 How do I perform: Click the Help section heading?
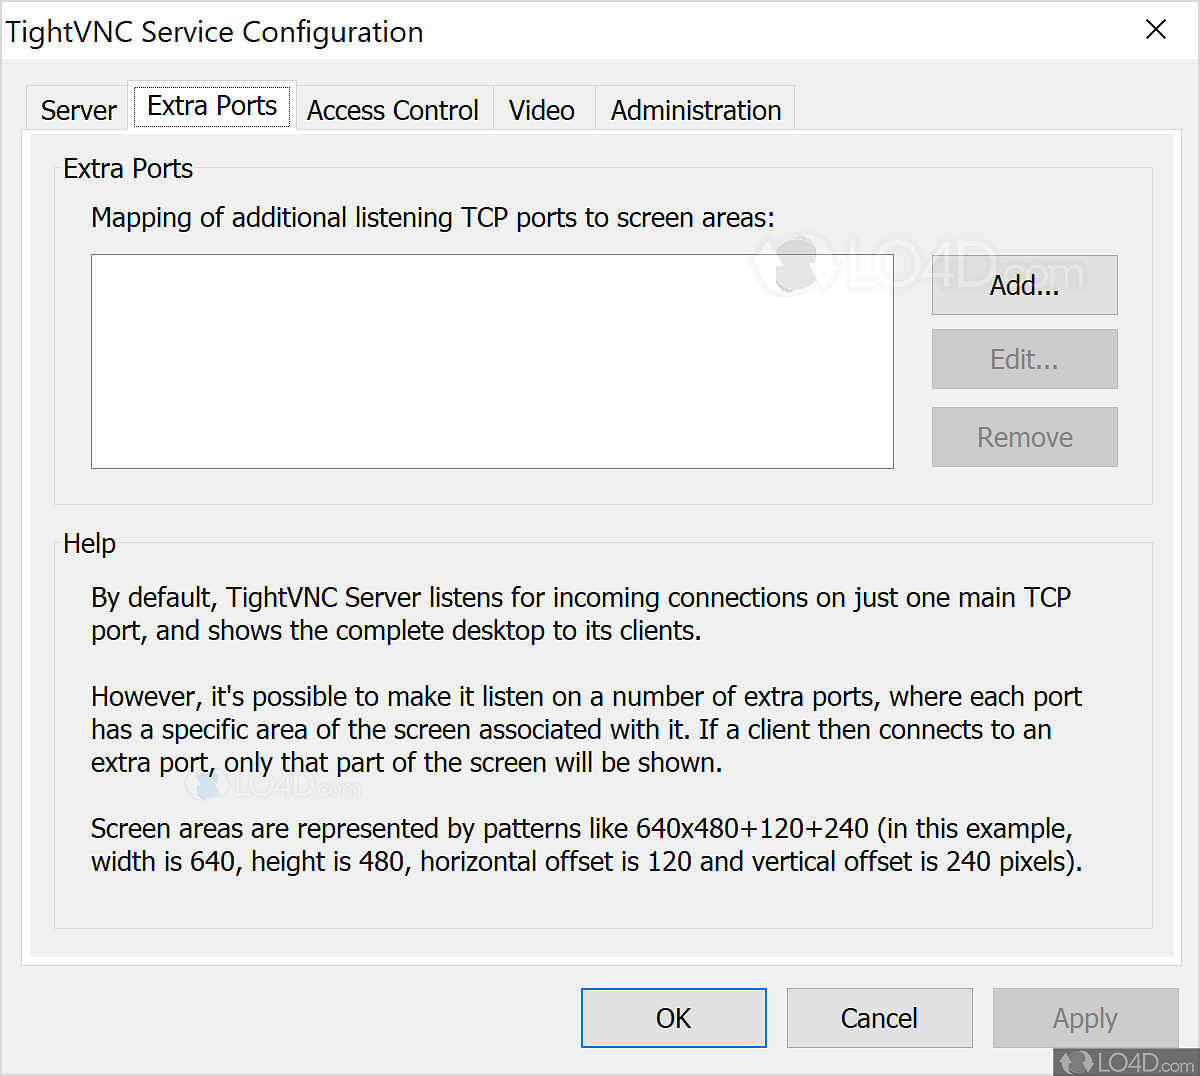pos(90,544)
